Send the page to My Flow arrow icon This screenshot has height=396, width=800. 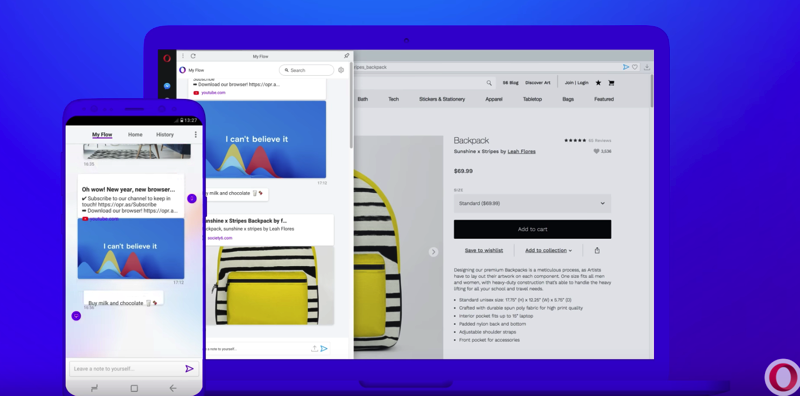[x=626, y=67]
